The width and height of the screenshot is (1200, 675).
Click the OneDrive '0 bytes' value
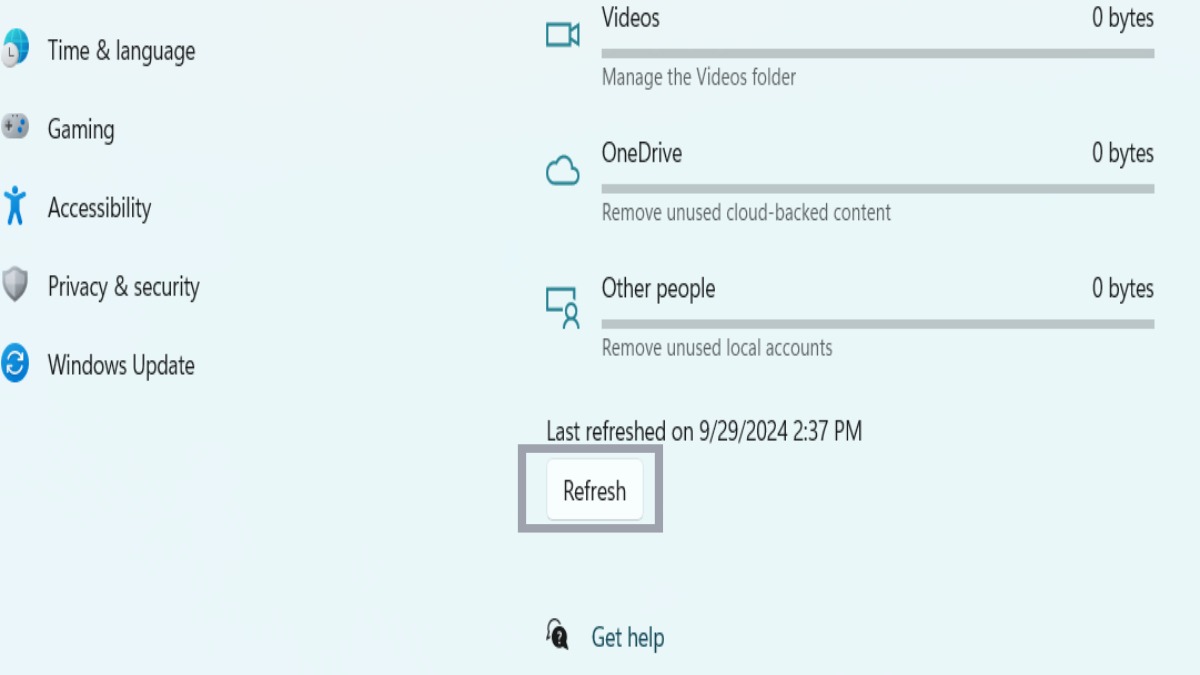(x=1123, y=153)
